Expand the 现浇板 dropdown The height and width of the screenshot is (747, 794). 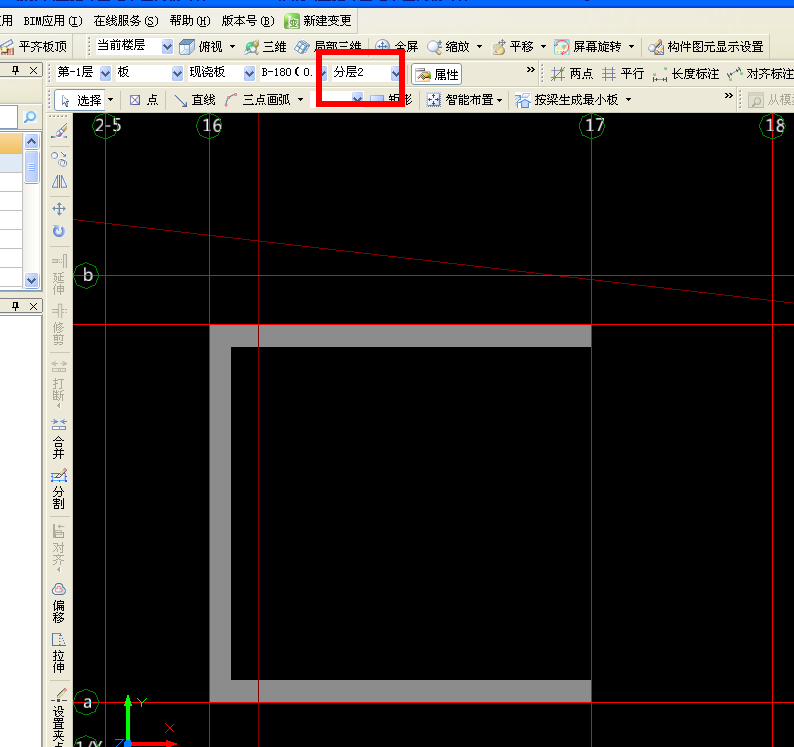[249, 73]
